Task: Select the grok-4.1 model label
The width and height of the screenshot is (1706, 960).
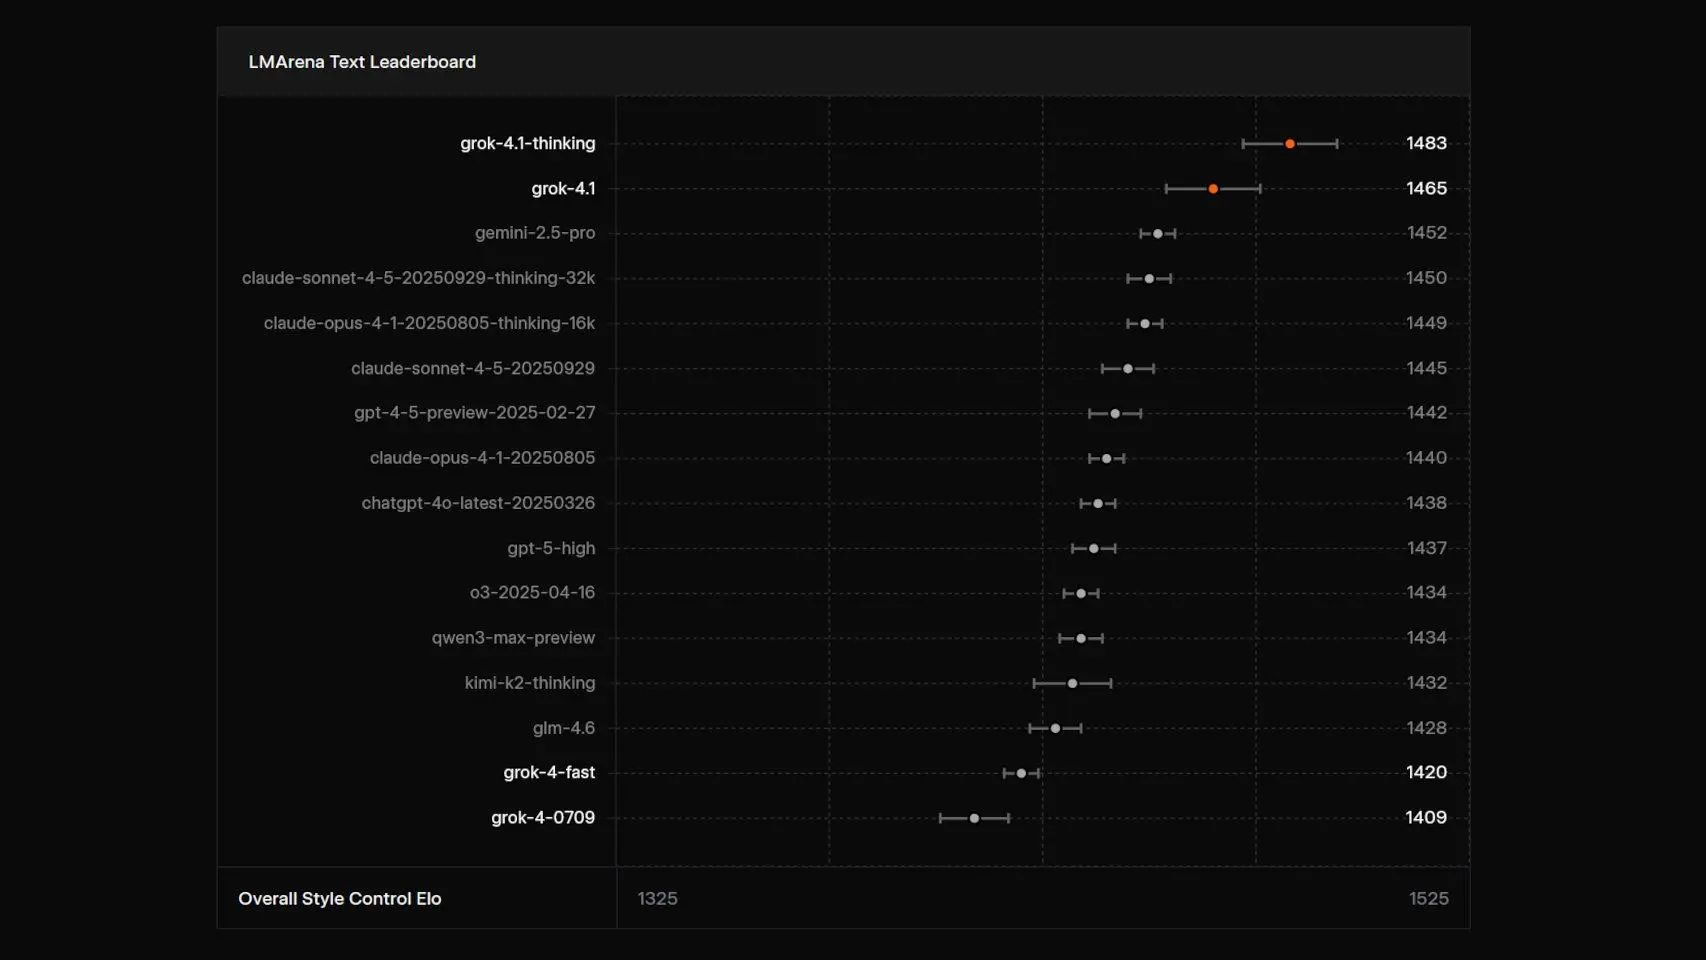Action: tap(563, 189)
